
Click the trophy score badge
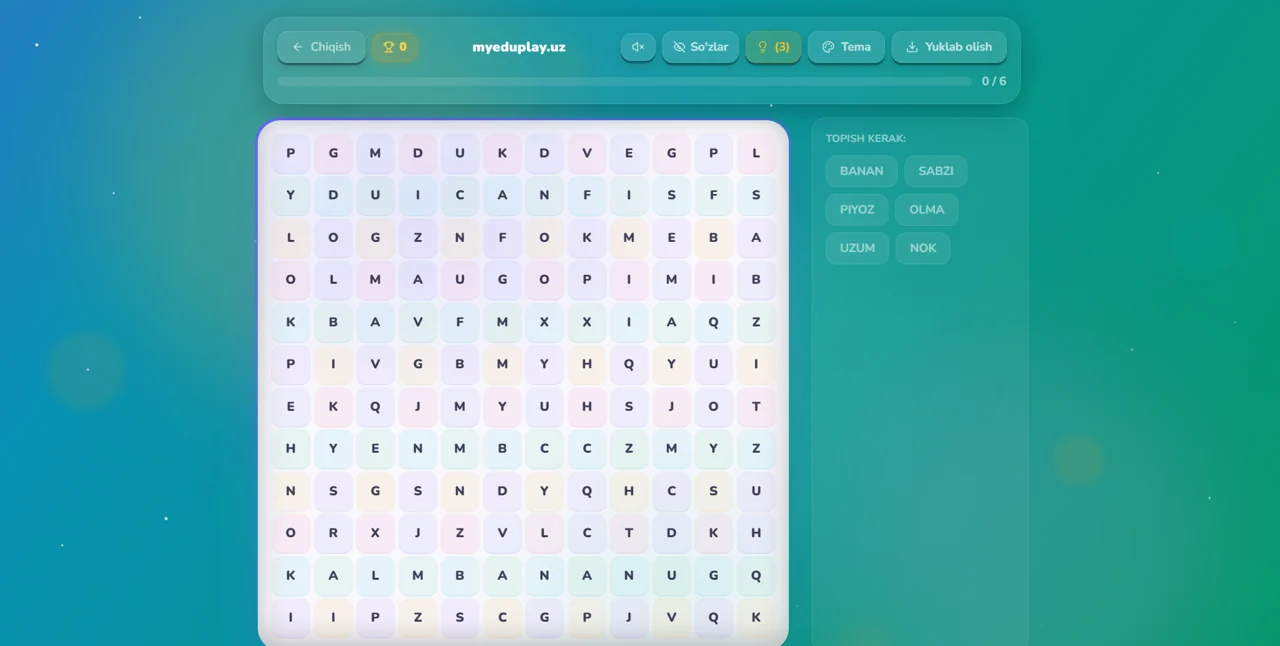pos(395,47)
